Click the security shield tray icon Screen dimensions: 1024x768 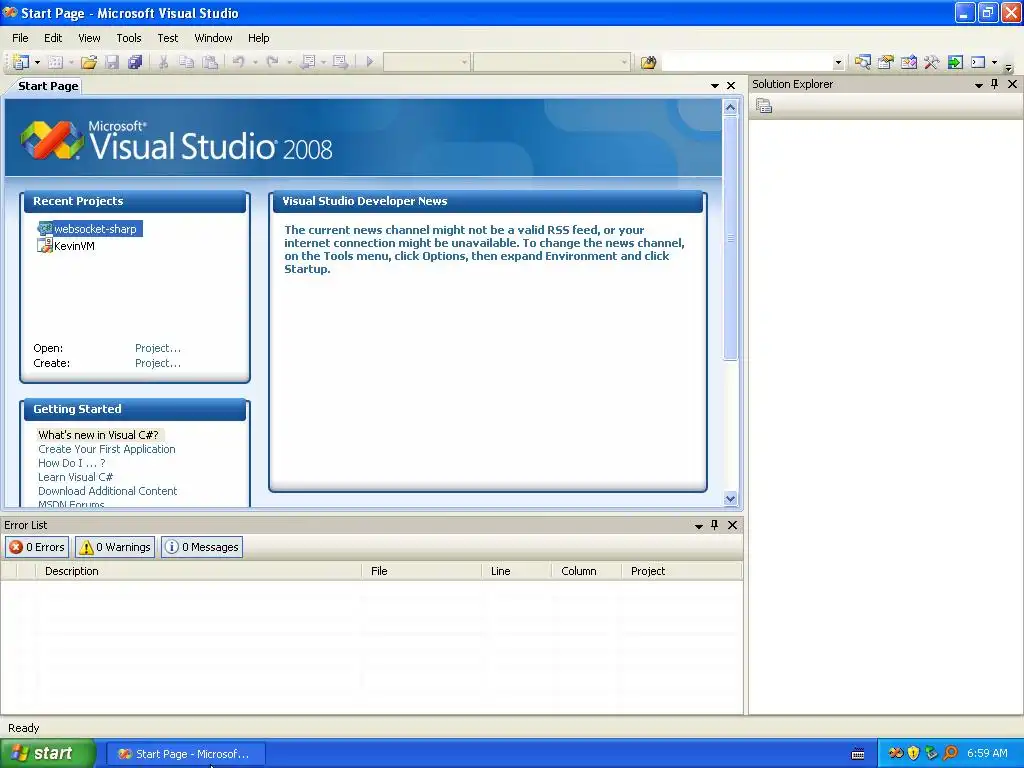914,753
